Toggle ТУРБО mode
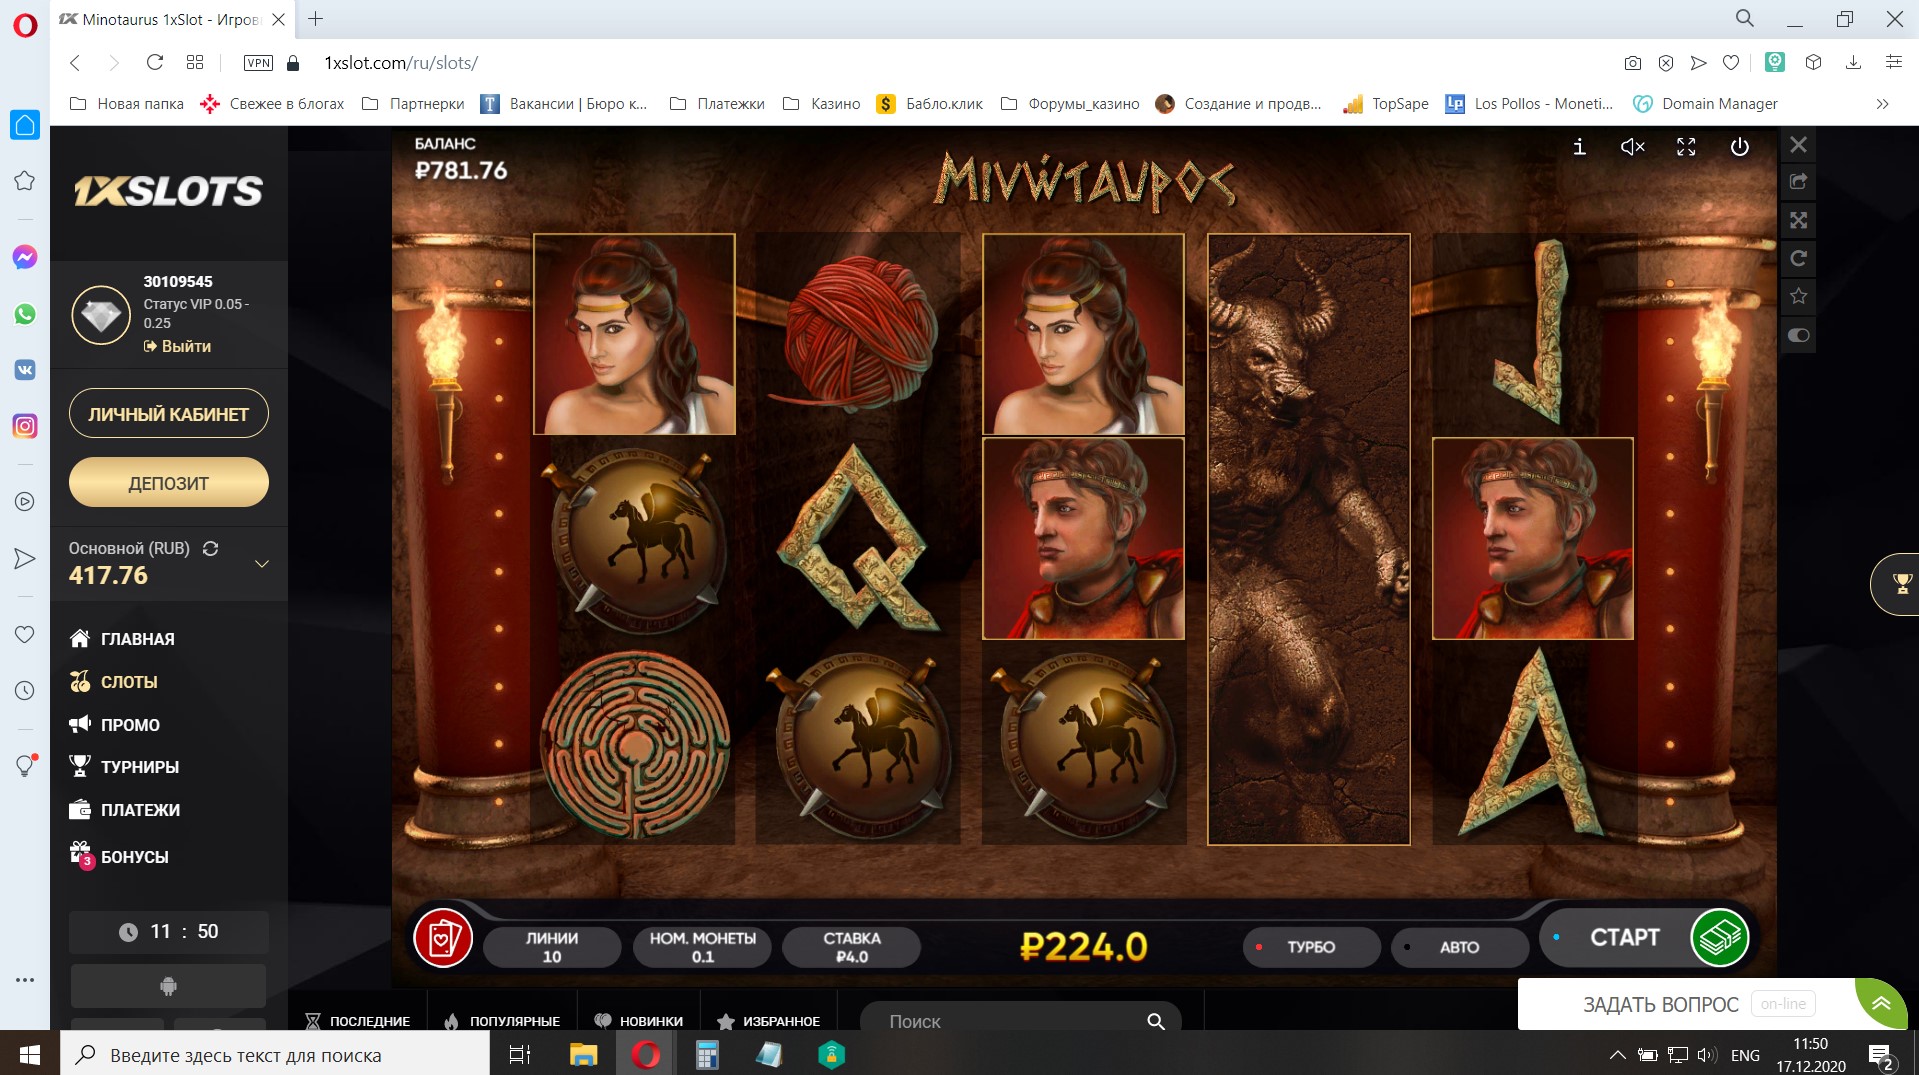The height and width of the screenshot is (1075, 1919). (1311, 947)
